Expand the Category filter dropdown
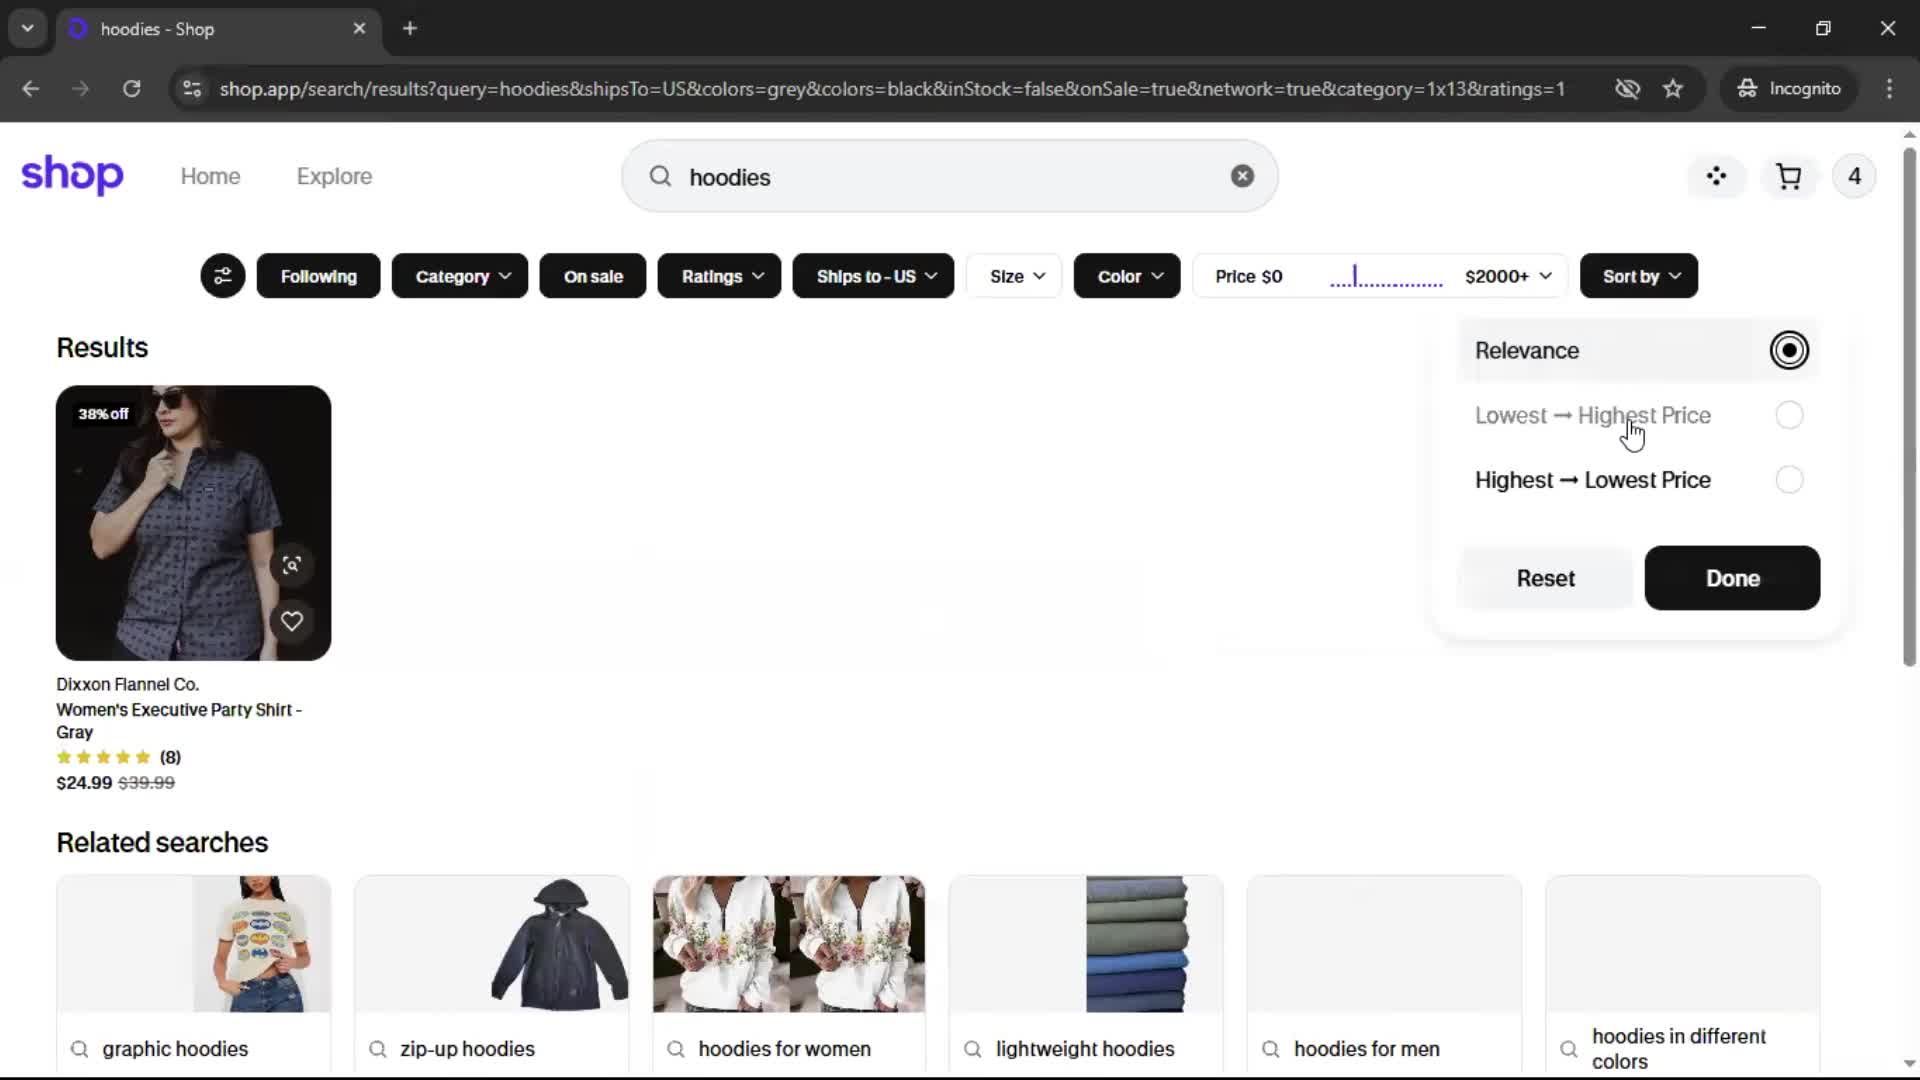Image resolution: width=1920 pixels, height=1080 pixels. [460, 276]
